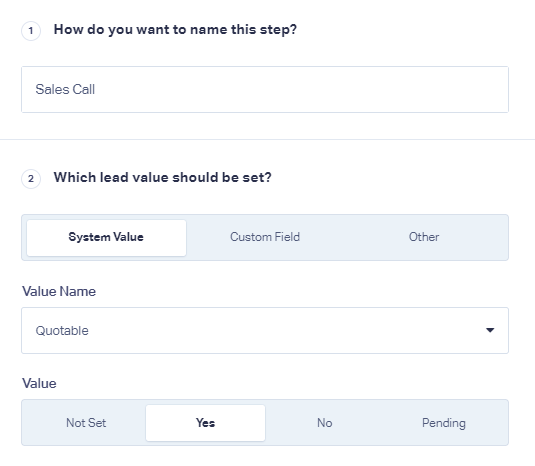
Task: Click the divider line between step sections
Action: [x=268, y=139]
